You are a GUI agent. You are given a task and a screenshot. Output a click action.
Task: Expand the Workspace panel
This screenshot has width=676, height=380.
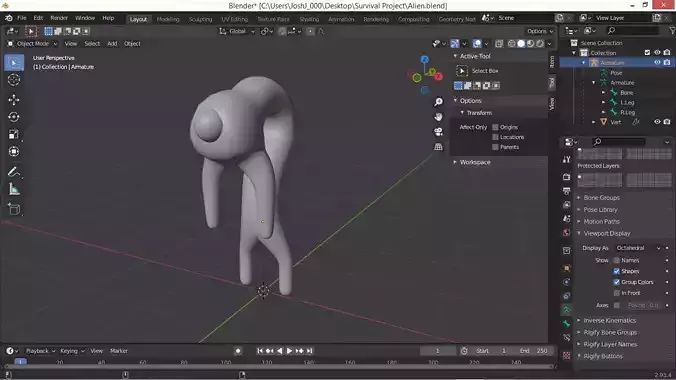click(474, 162)
